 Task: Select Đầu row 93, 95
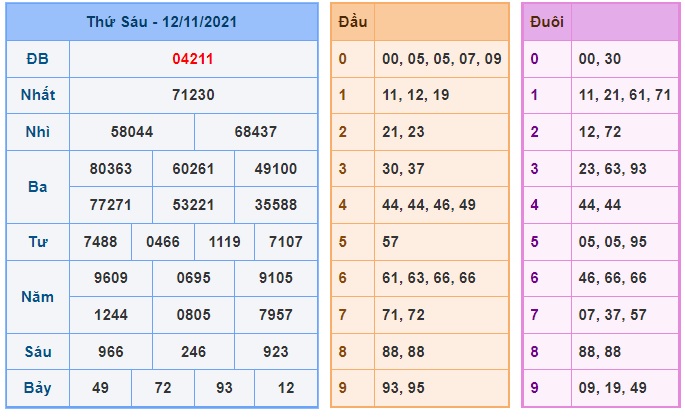(403, 388)
